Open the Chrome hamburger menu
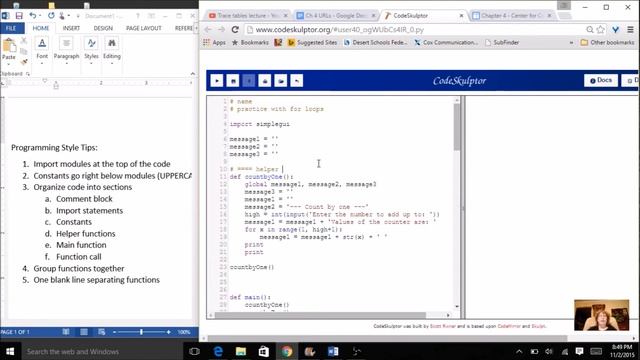640x360 pixels. (x=631, y=29)
